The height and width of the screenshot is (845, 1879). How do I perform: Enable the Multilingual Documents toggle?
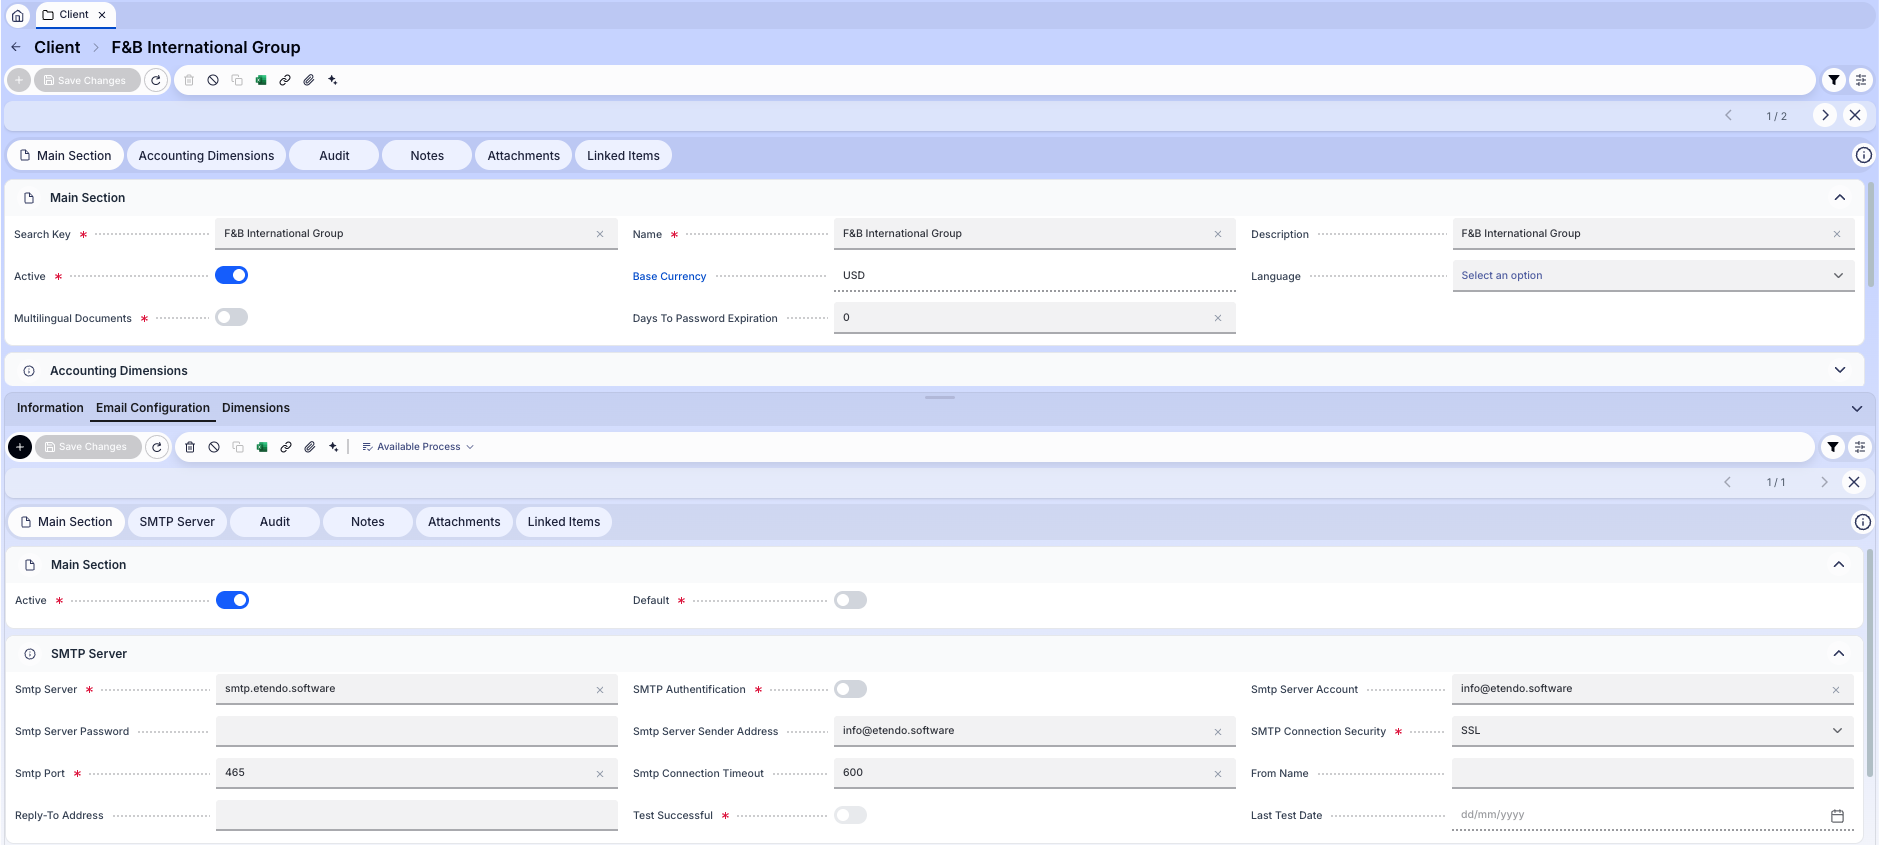tap(231, 317)
